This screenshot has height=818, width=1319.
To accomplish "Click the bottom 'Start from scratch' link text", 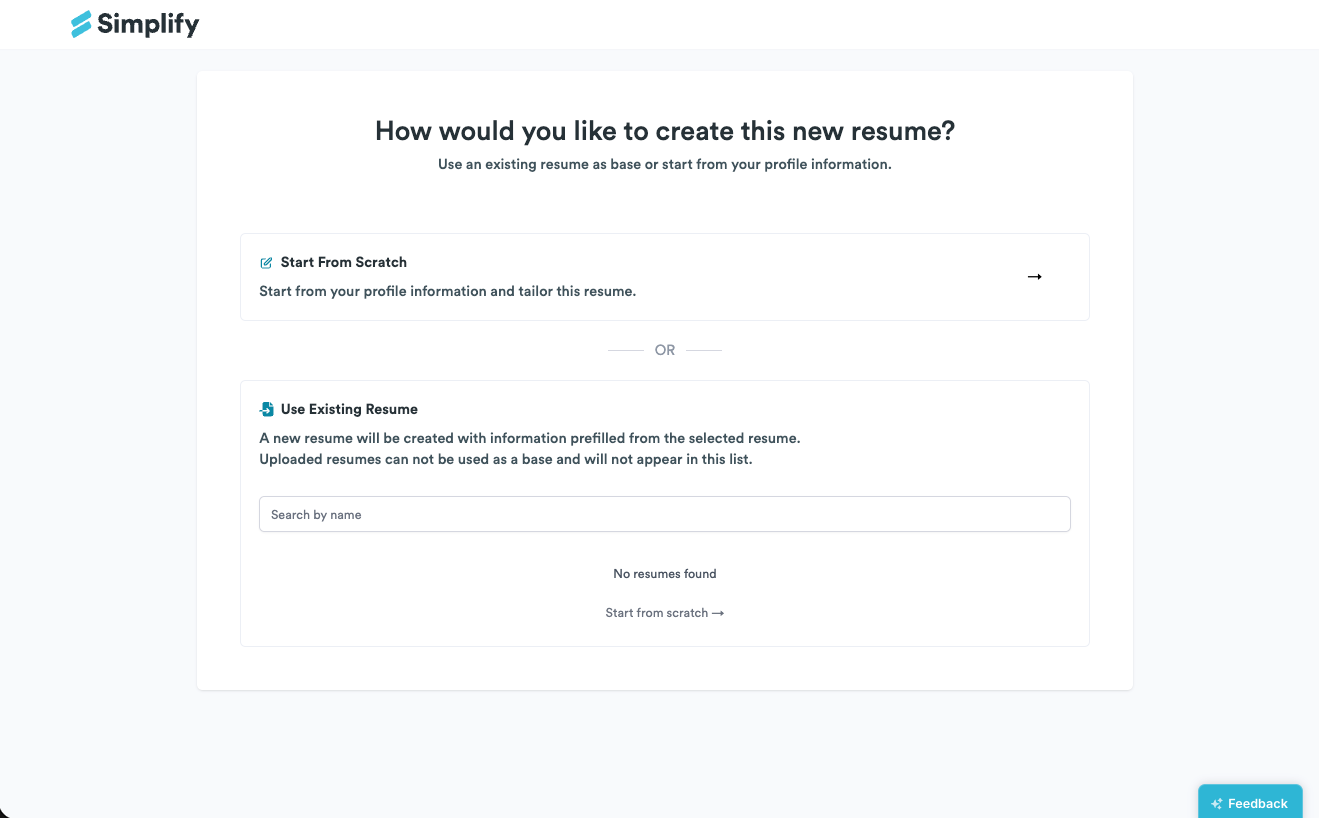I will pyautogui.click(x=657, y=613).
